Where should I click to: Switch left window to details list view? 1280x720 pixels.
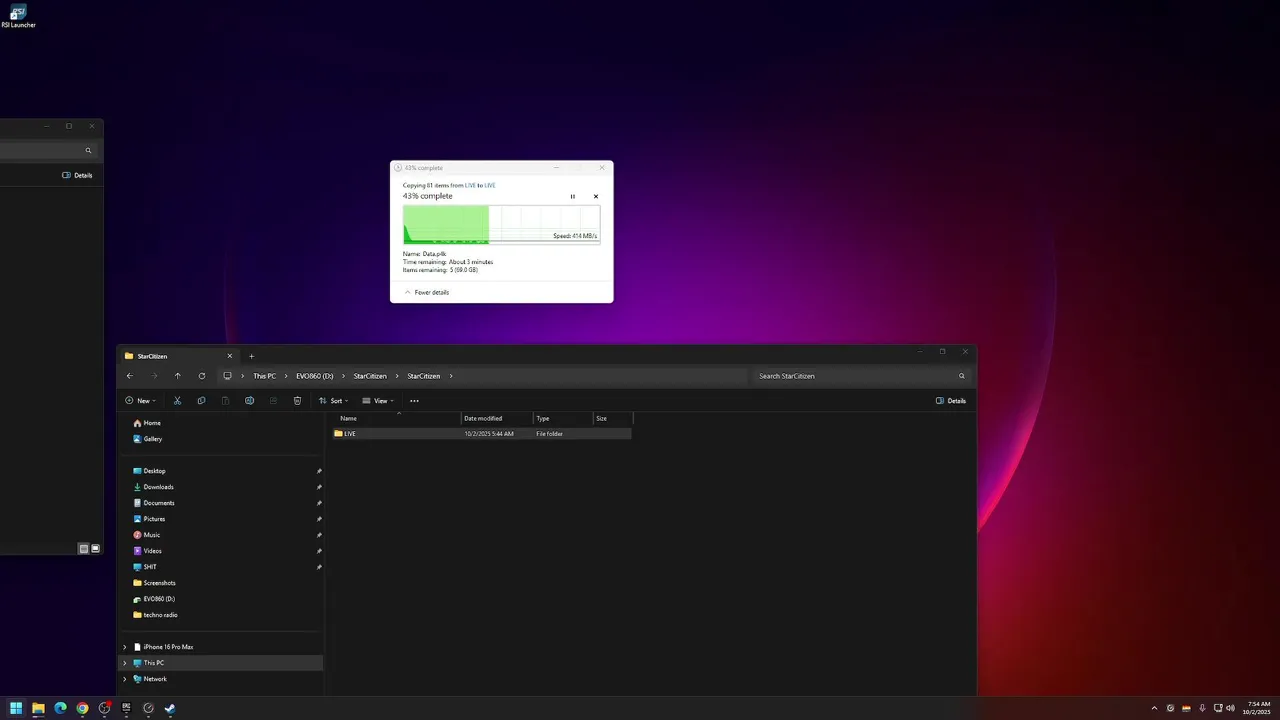click(x=84, y=549)
